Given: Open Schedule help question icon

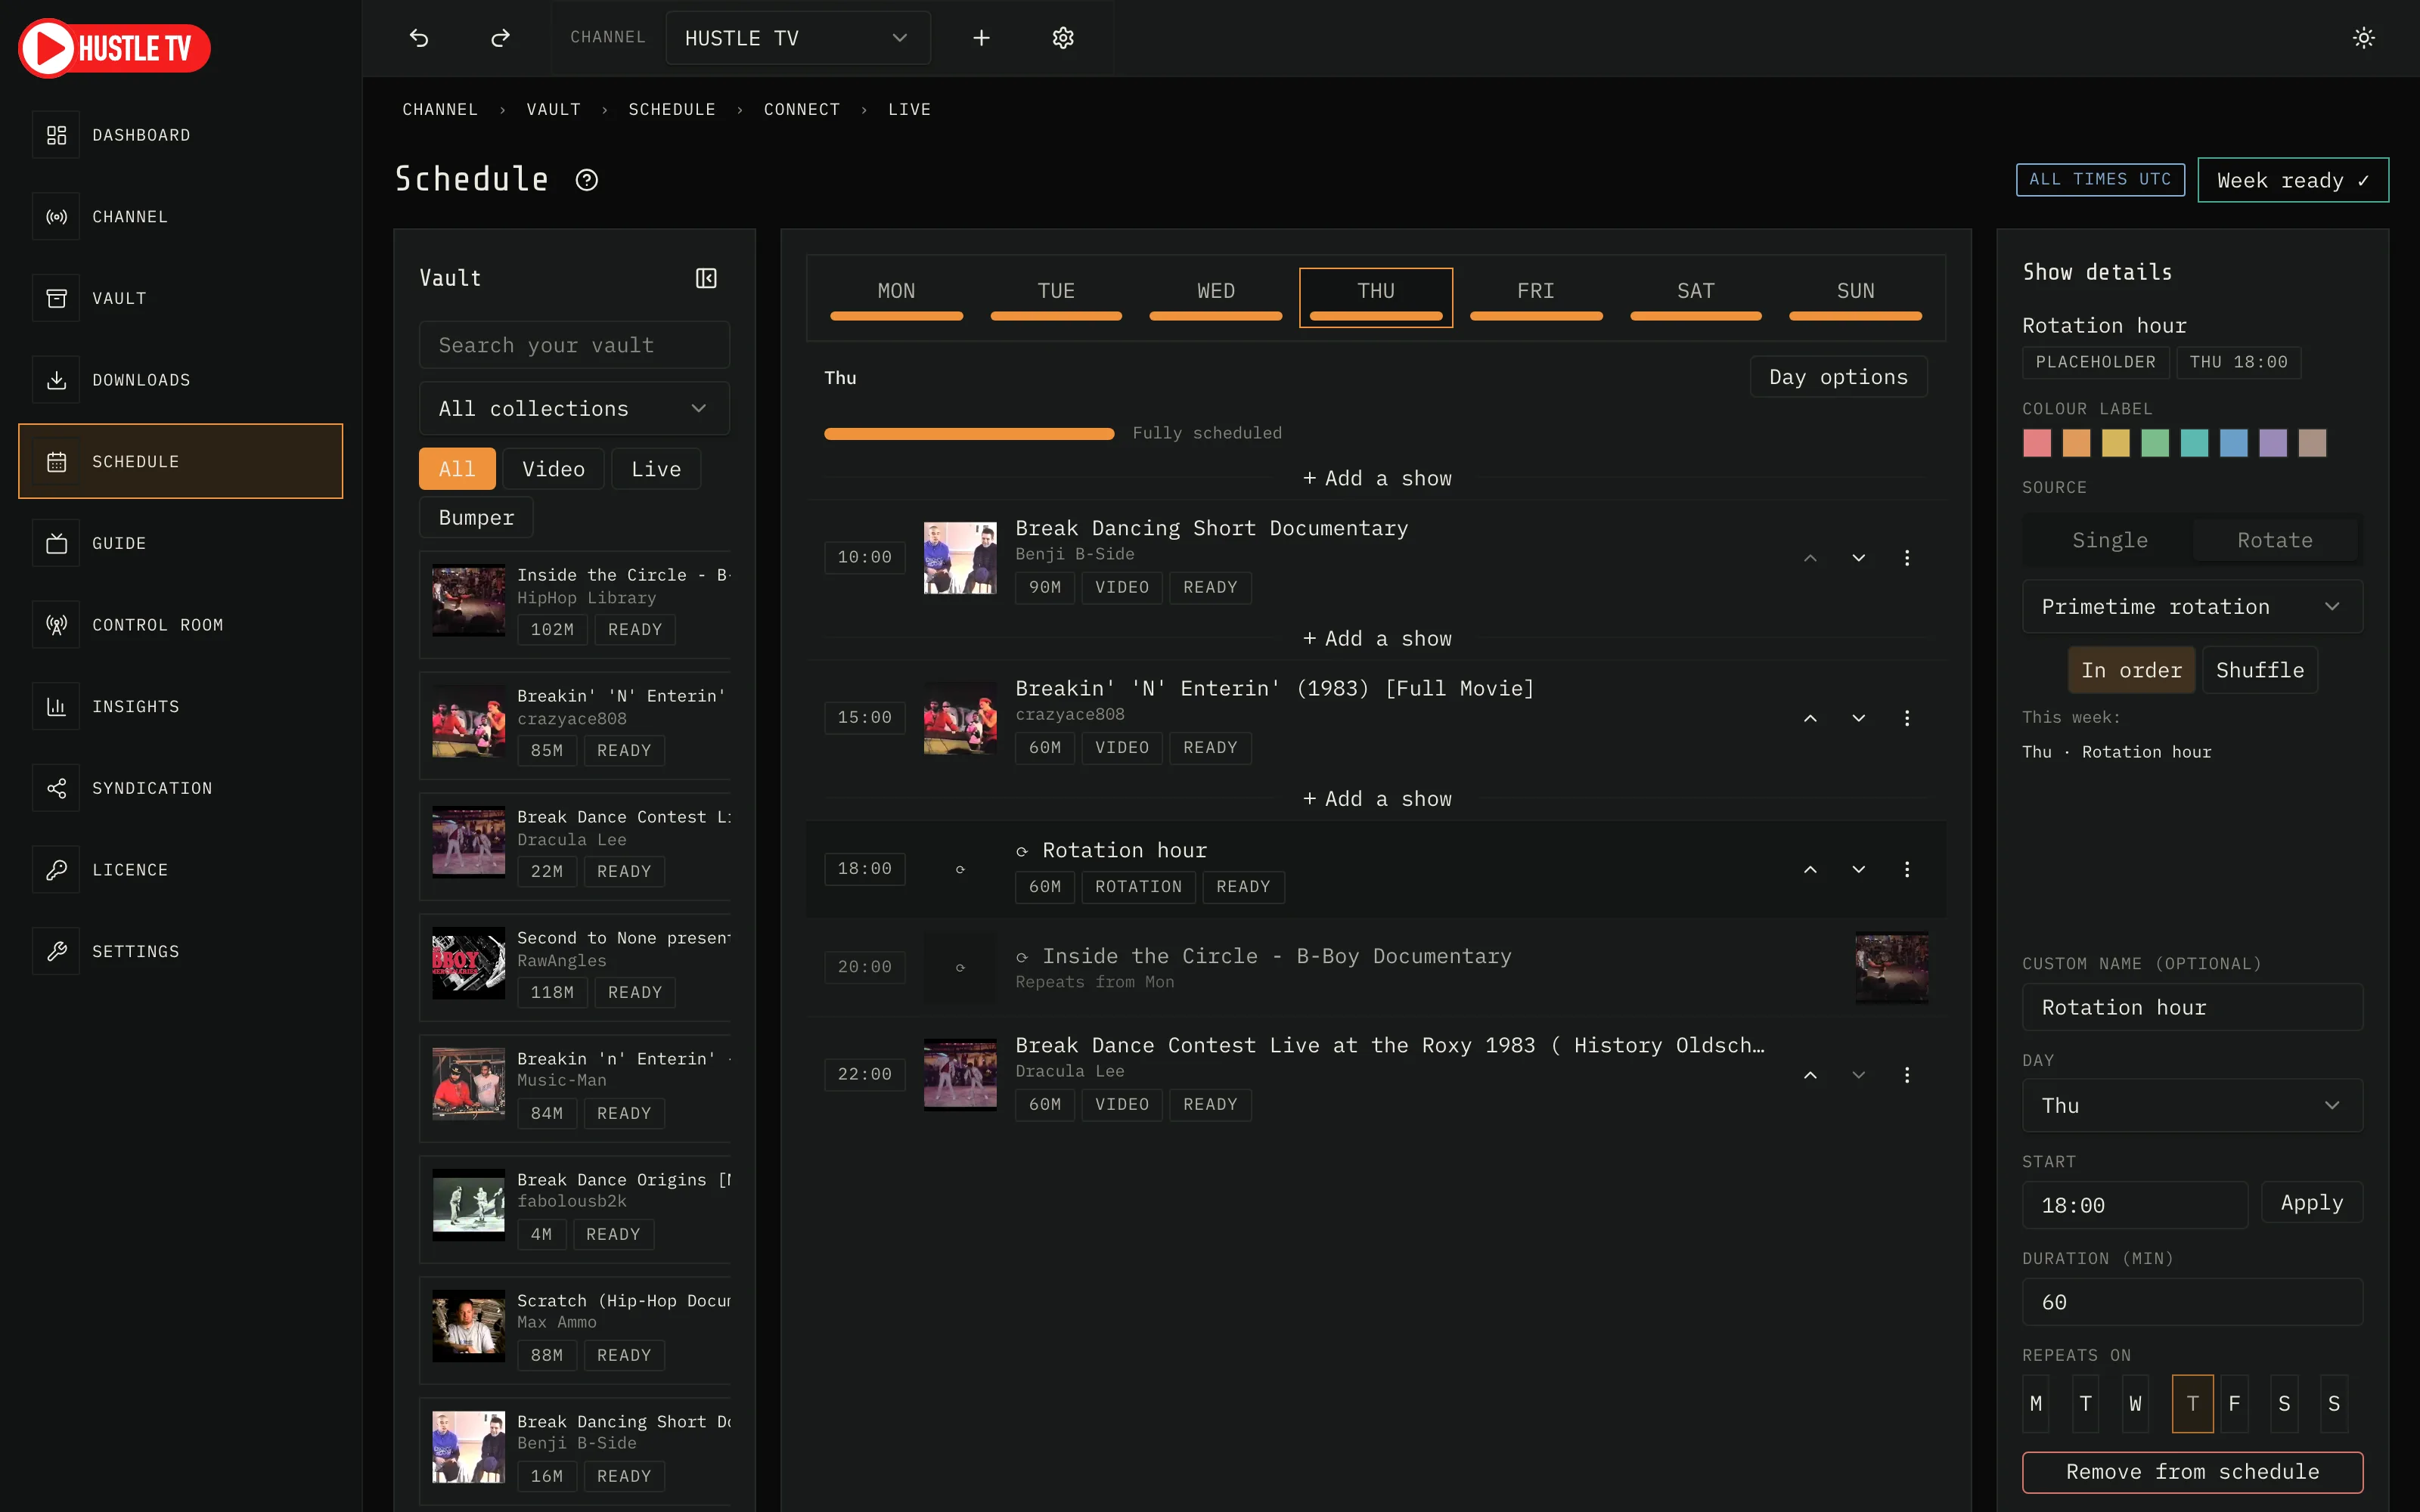Looking at the screenshot, I should pyautogui.click(x=587, y=180).
